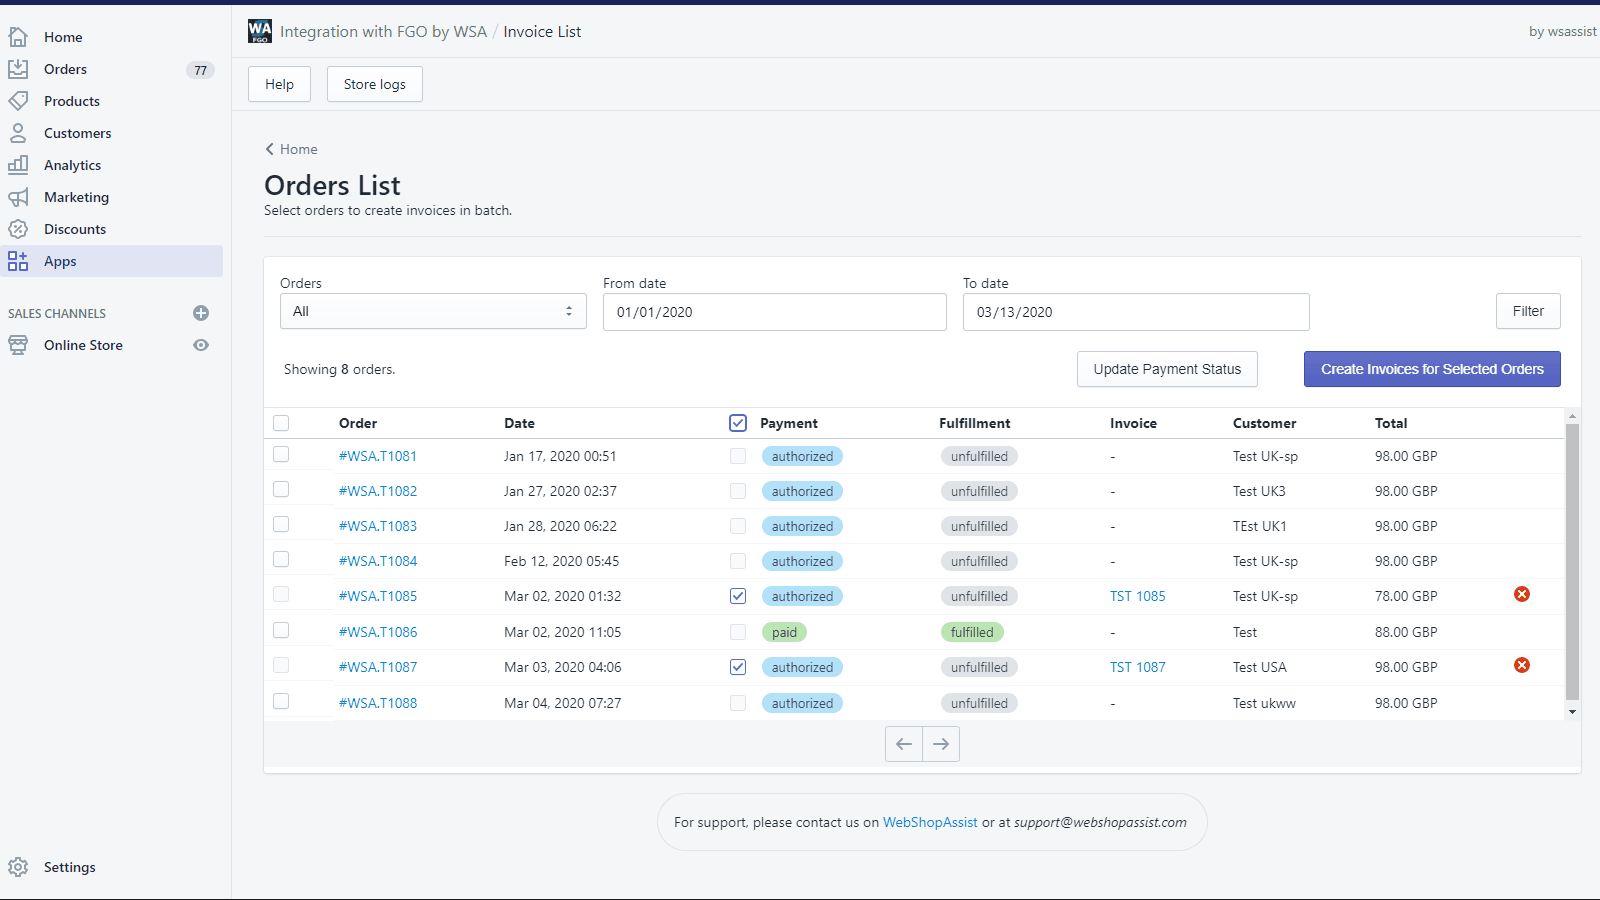
Task: Click the From date input field
Action: (774, 312)
